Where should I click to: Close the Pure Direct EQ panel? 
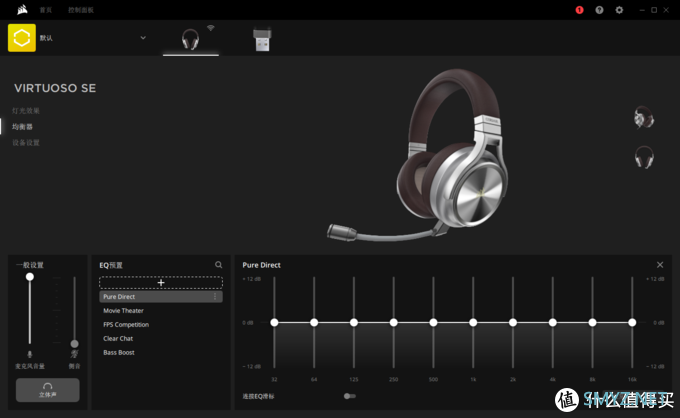pyautogui.click(x=660, y=265)
